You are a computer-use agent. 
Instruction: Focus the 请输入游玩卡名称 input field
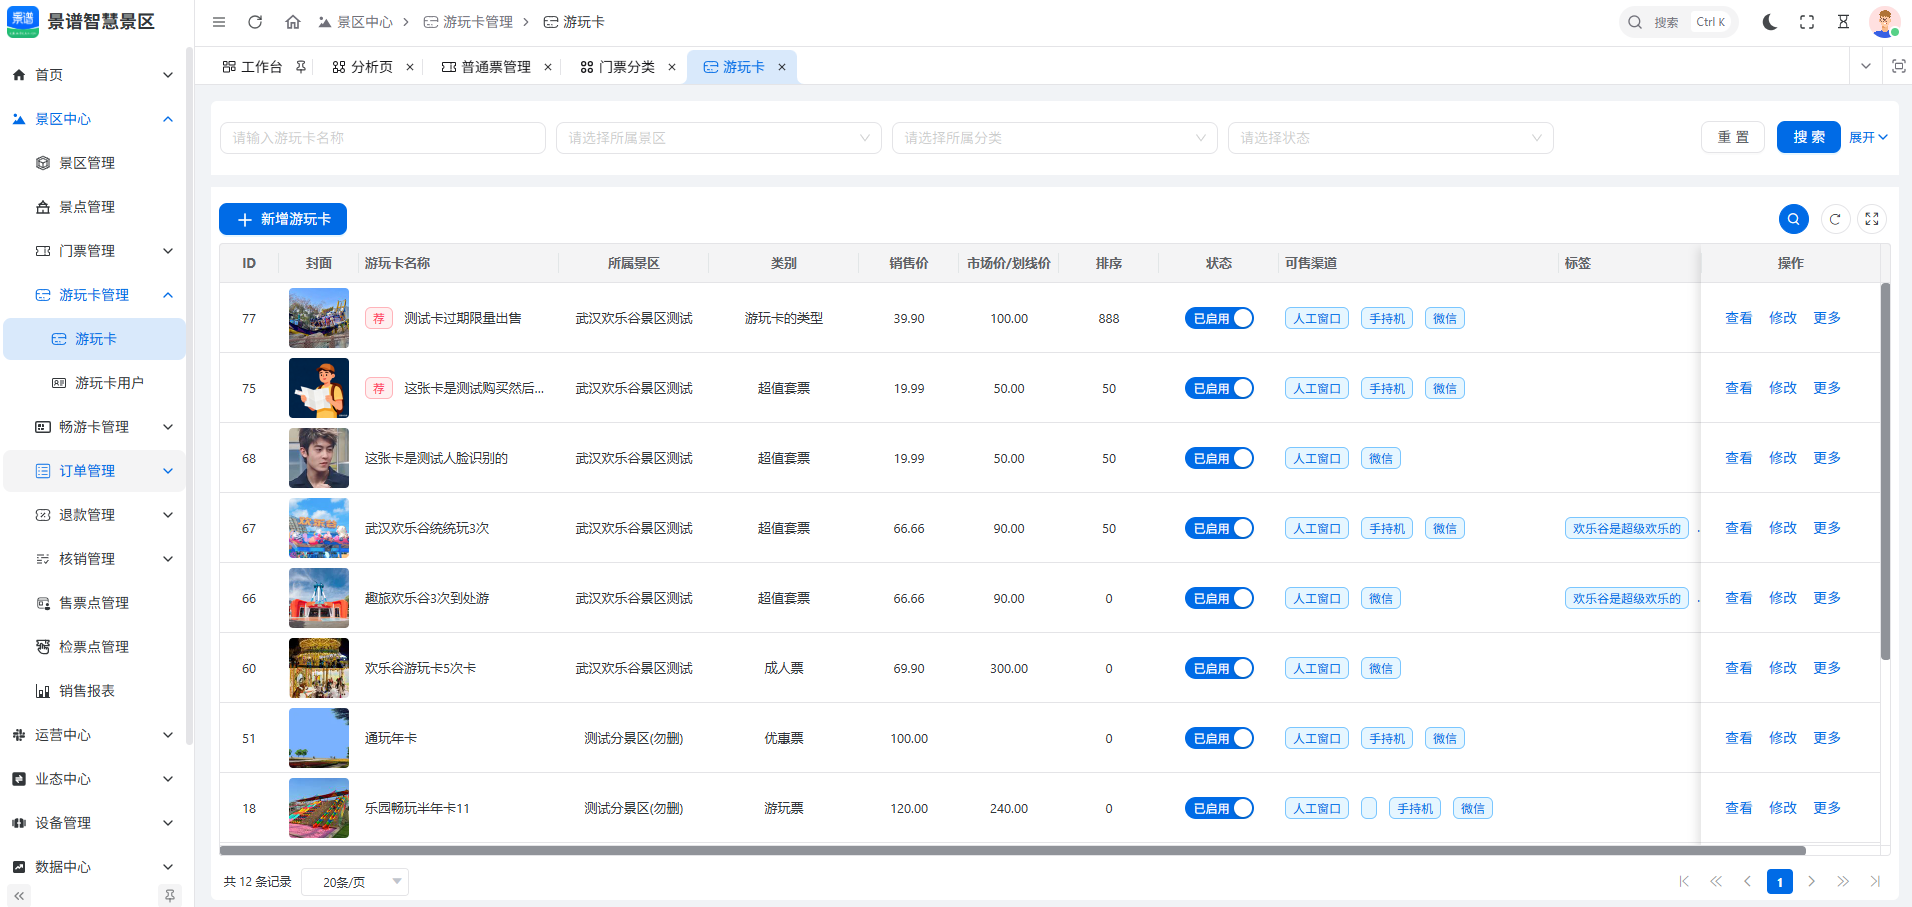[x=383, y=138]
